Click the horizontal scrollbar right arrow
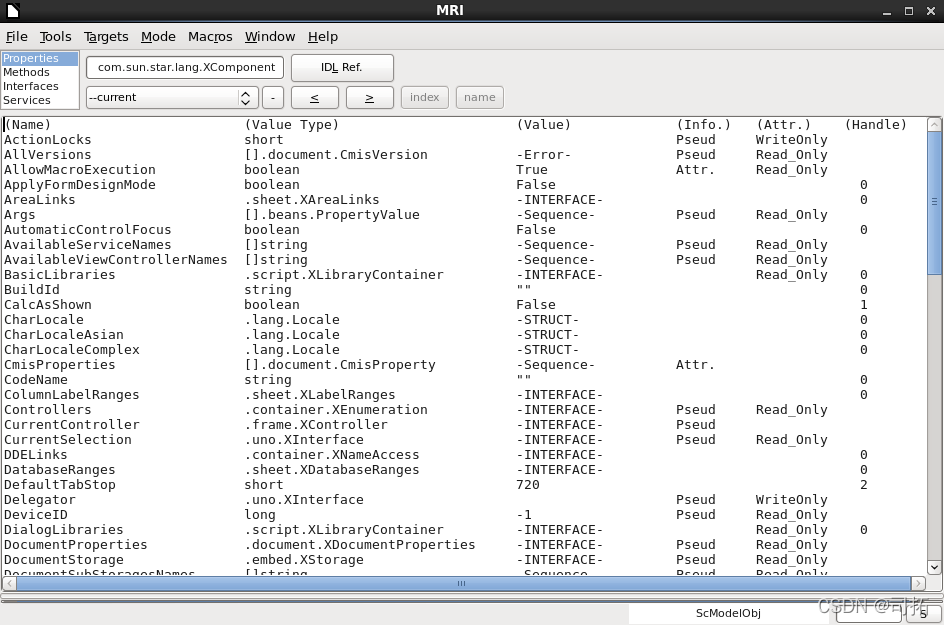The width and height of the screenshot is (944, 625). click(918, 583)
